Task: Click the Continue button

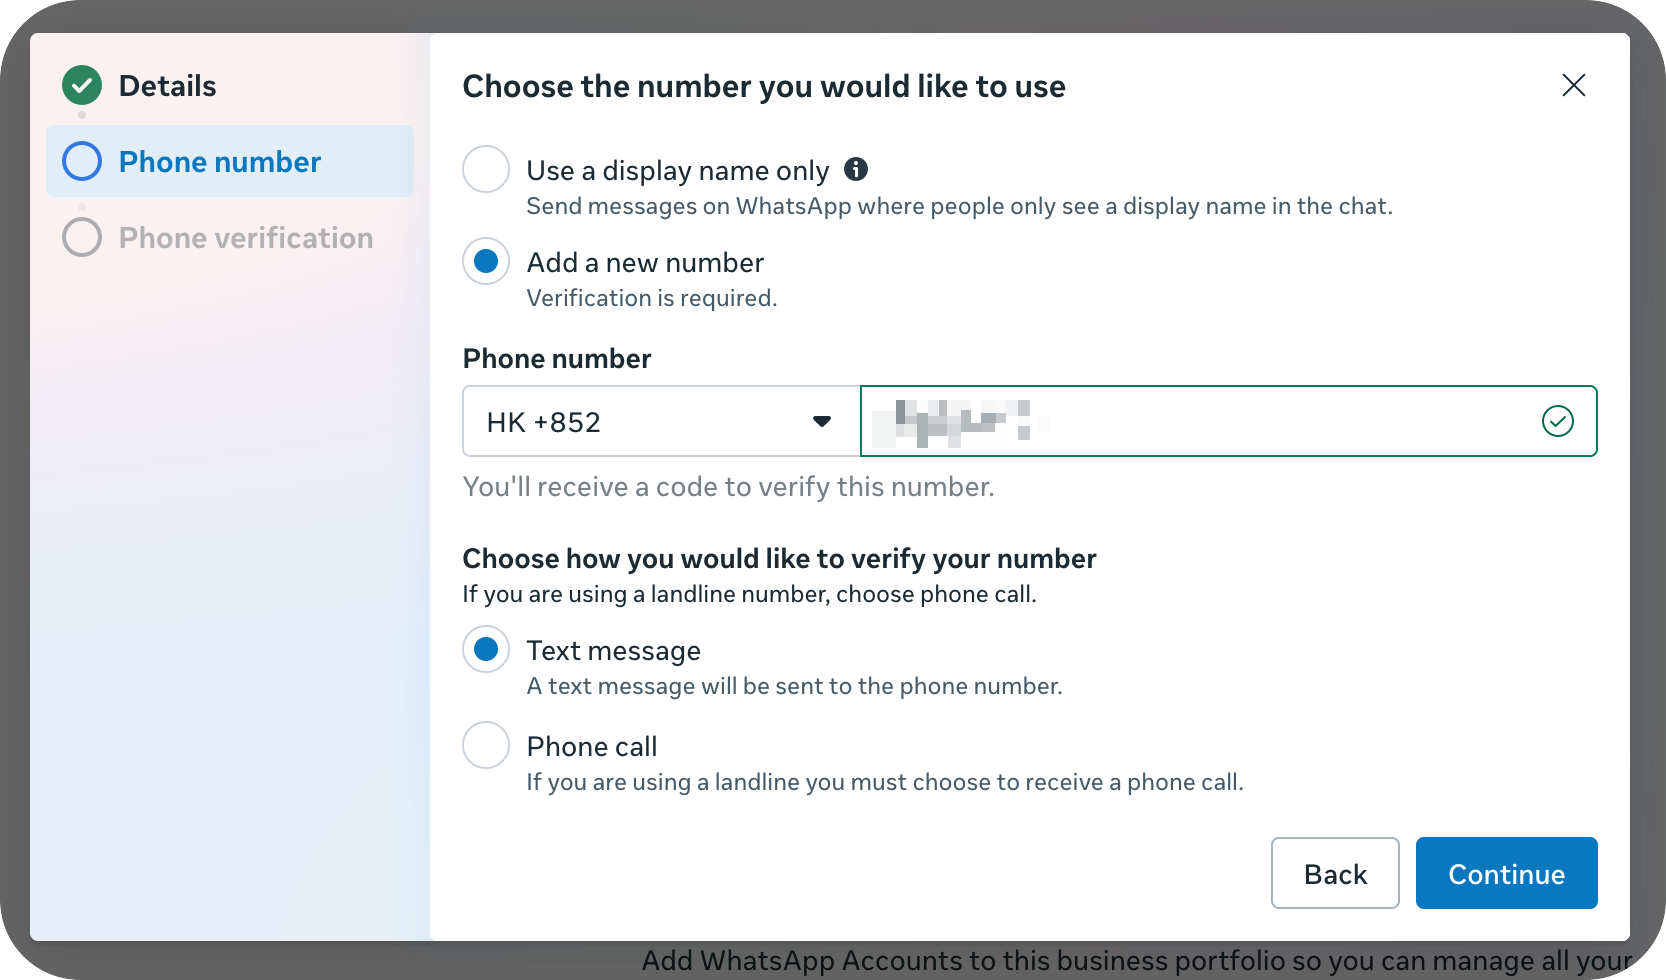Action: [1506, 873]
